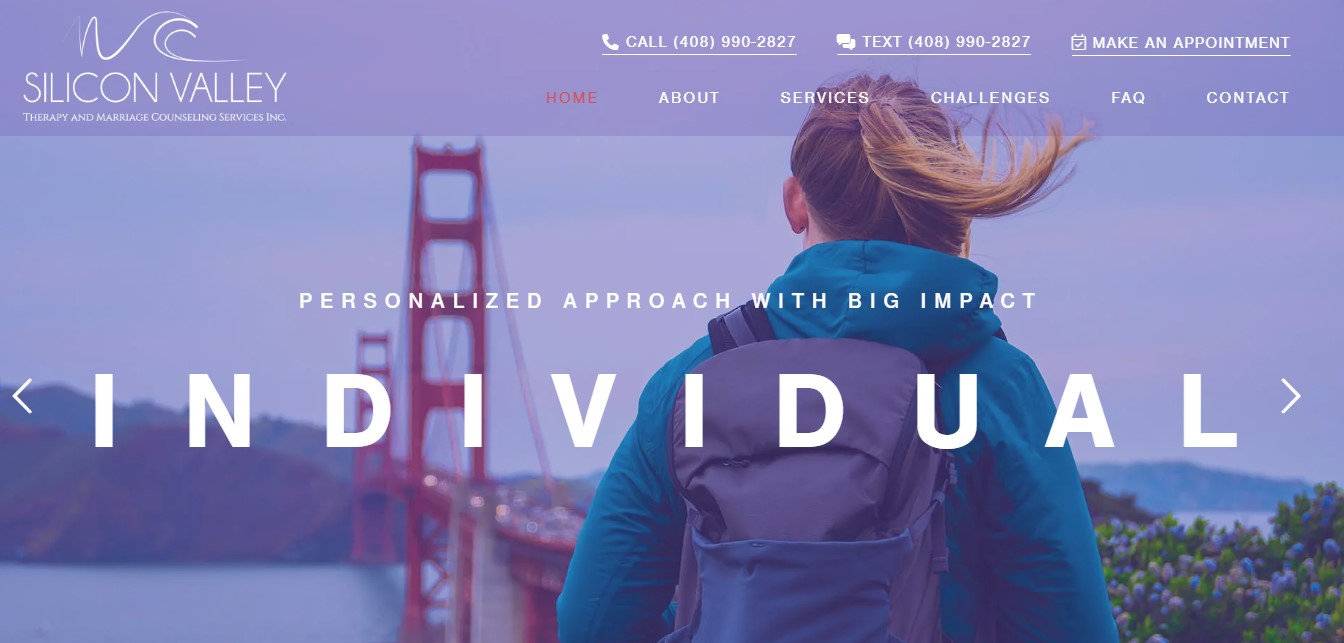Click the Text (408) 990-2827 link
1344x643 pixels.
coord(934,42)
